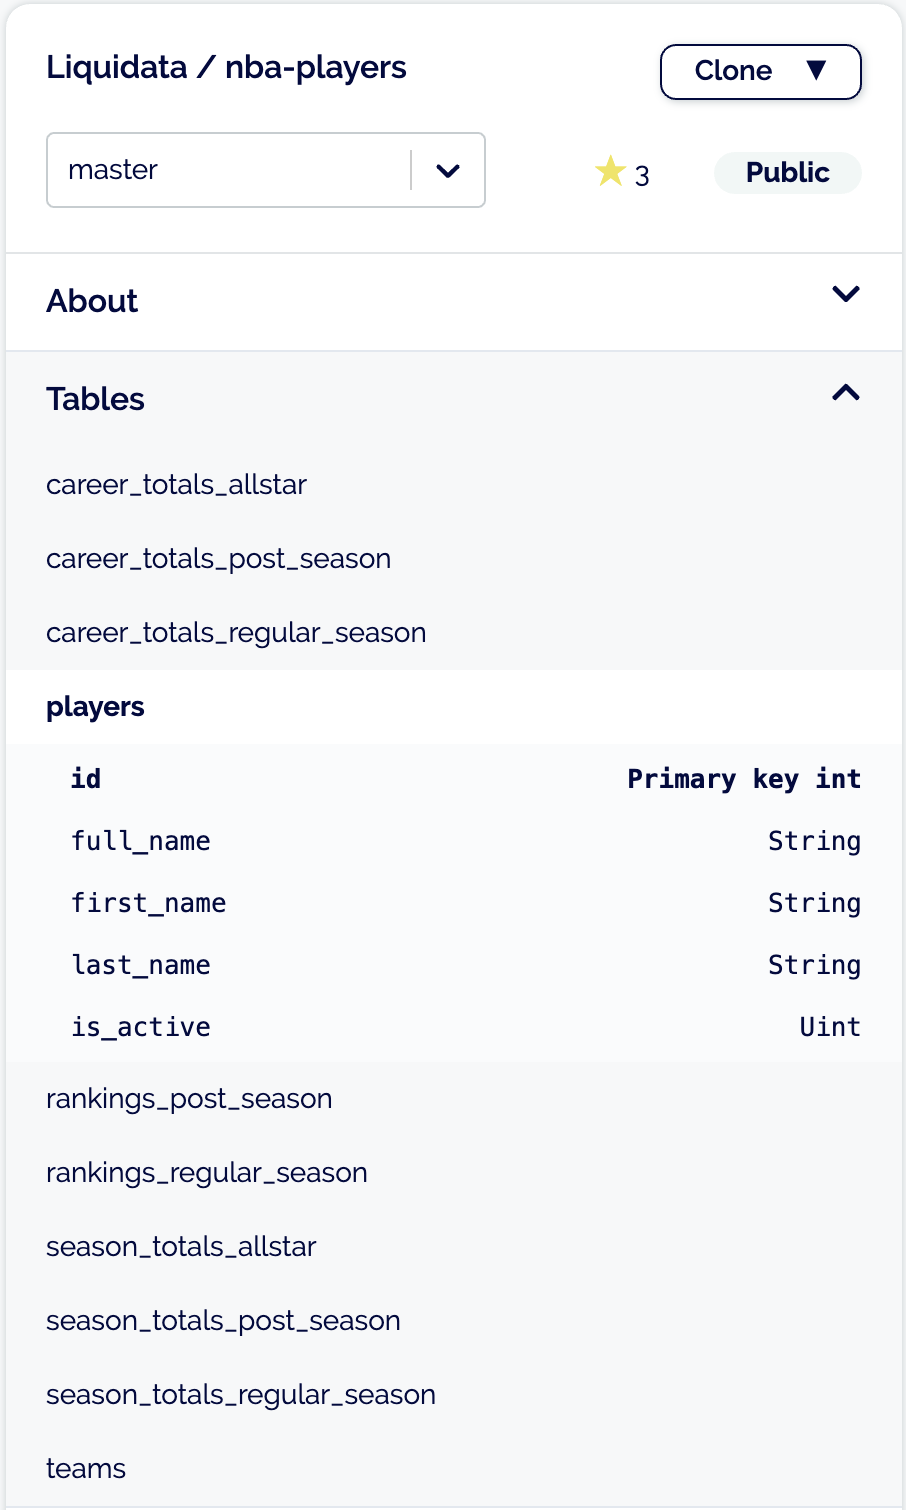Click the yellow star icon
The width and height of the screenshot is (906, 1510).
610,172
